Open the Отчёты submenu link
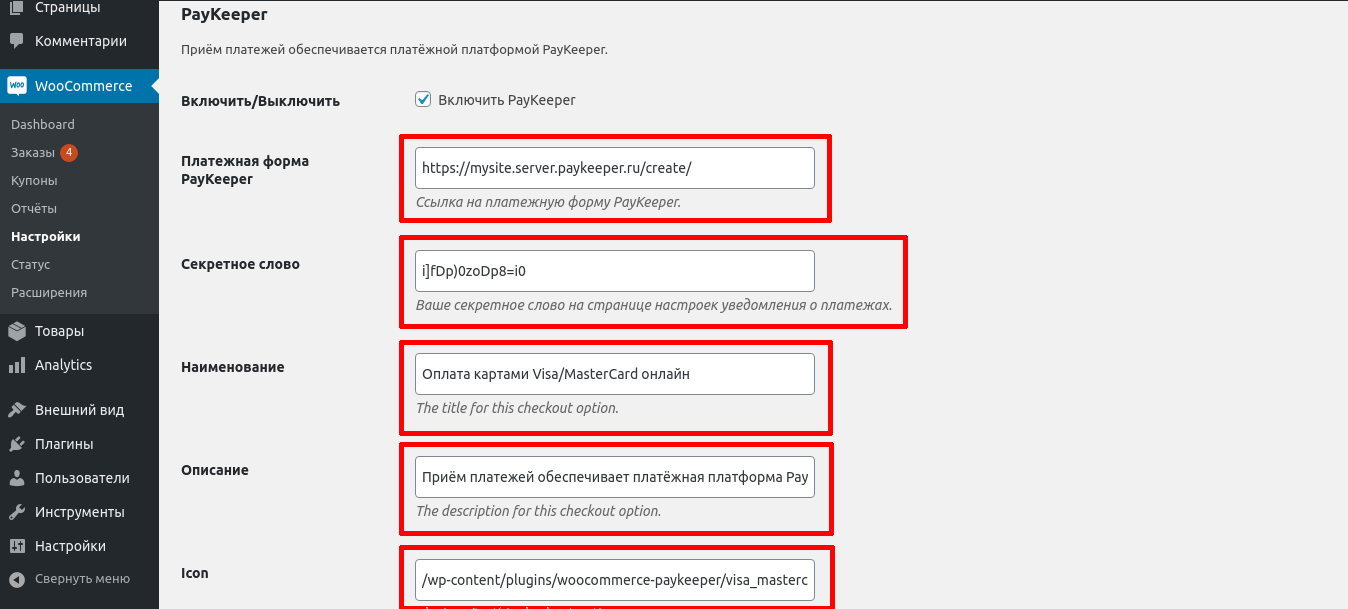The width and height of the screenshot is (1348, 609). (x=34, y=209)
